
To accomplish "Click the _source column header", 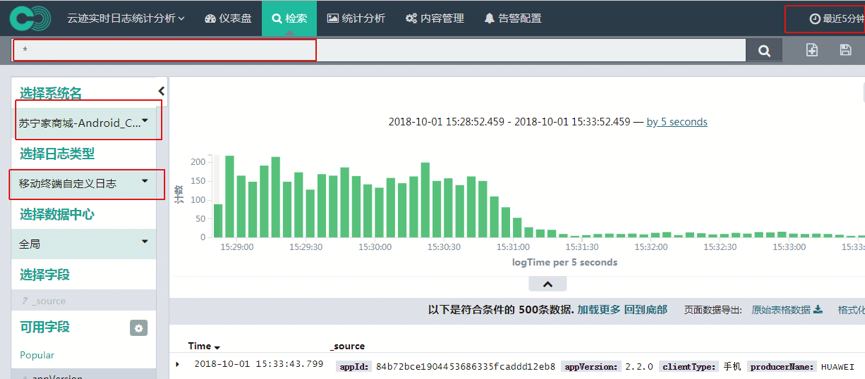I will click(x=348, y=346).
